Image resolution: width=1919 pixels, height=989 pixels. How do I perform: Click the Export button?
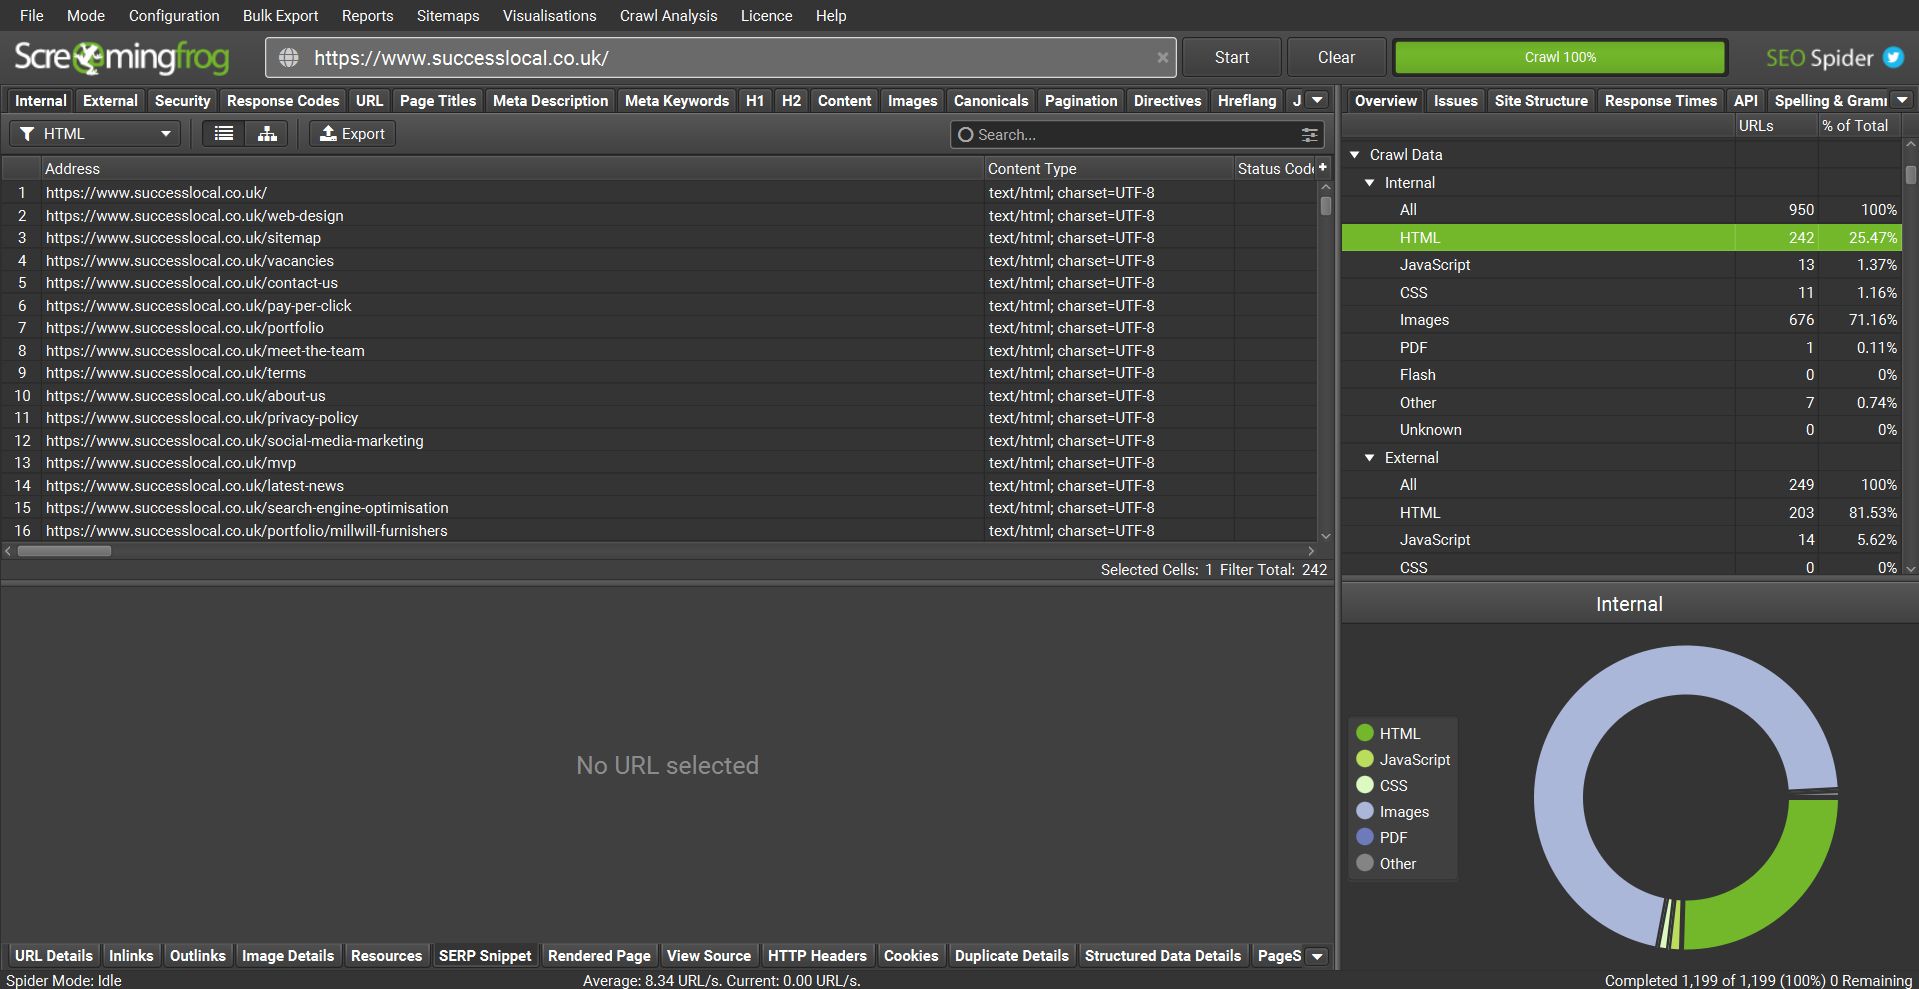pyautogui.click(x=352, y=134)
